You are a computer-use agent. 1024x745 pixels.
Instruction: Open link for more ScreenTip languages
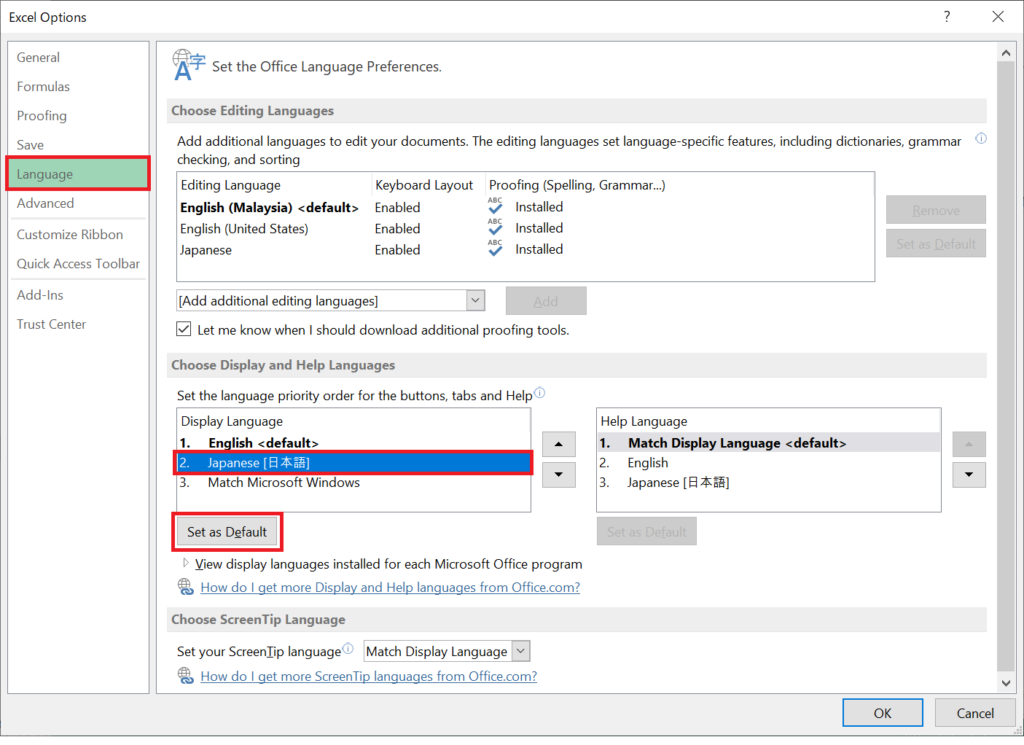pos(368,676)
